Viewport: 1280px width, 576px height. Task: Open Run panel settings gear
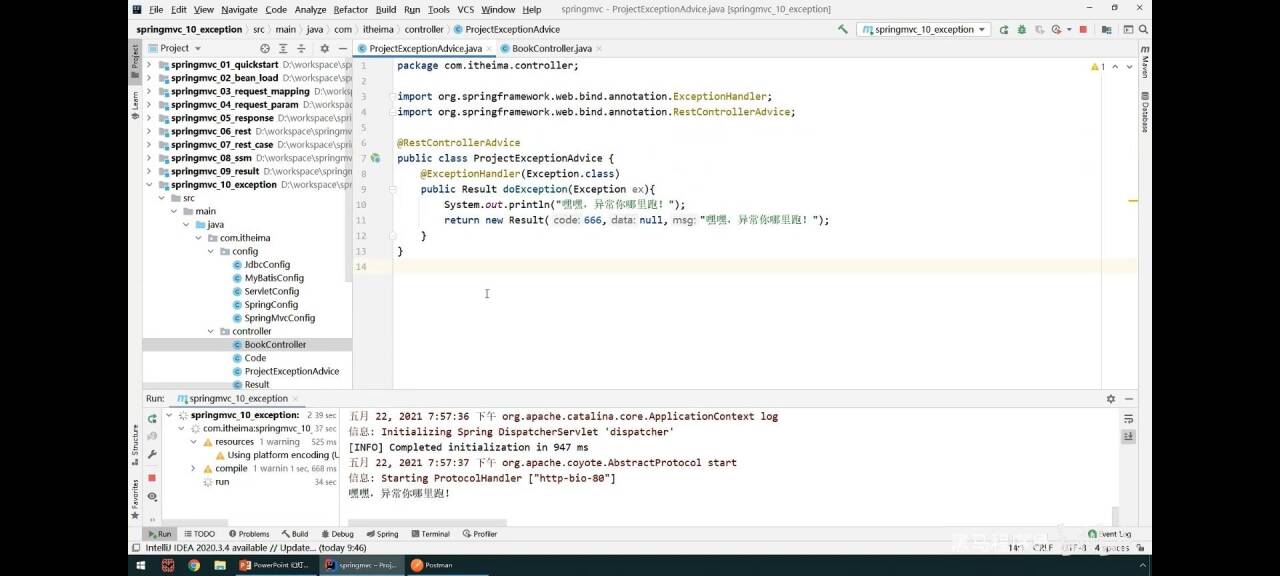pos(1110,398)
